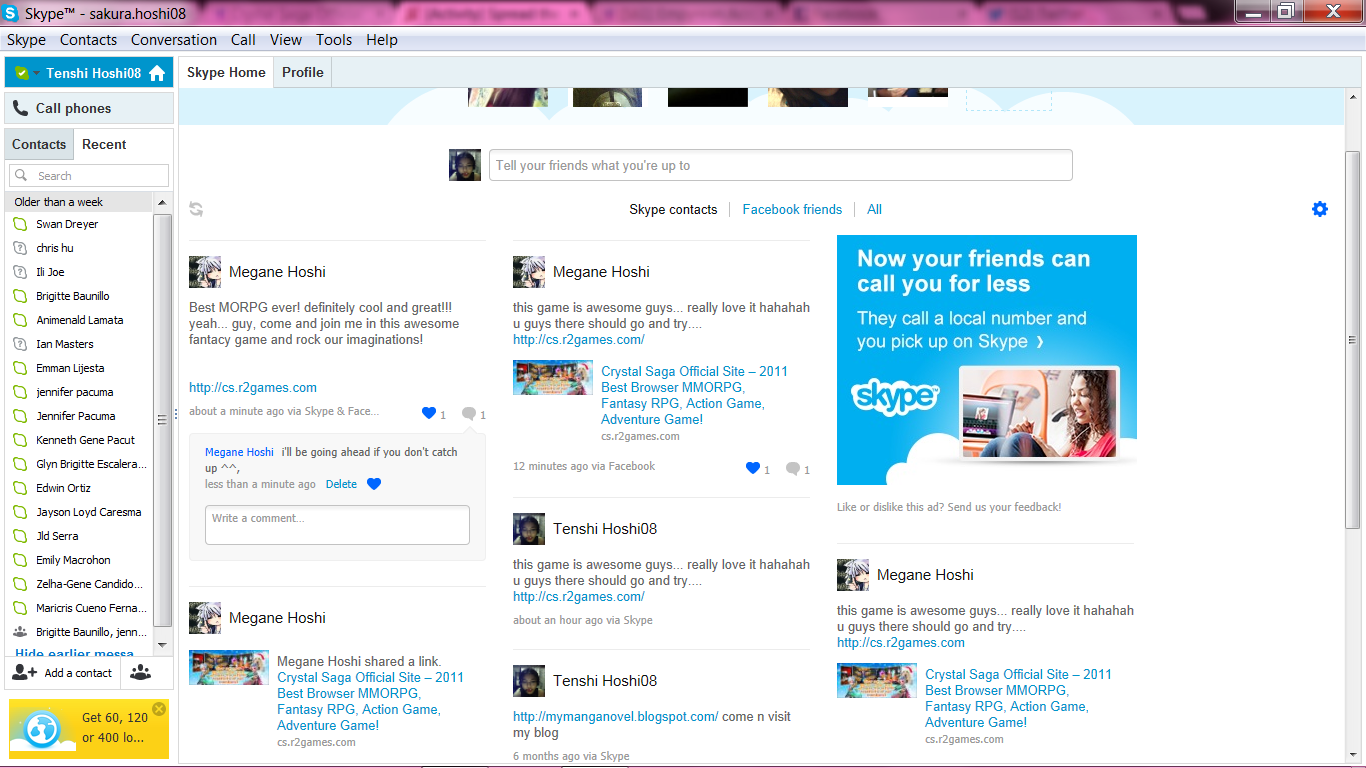Open feed settings gear icon
Screen dimensions: 1366x768
[x=1320, y=209]
